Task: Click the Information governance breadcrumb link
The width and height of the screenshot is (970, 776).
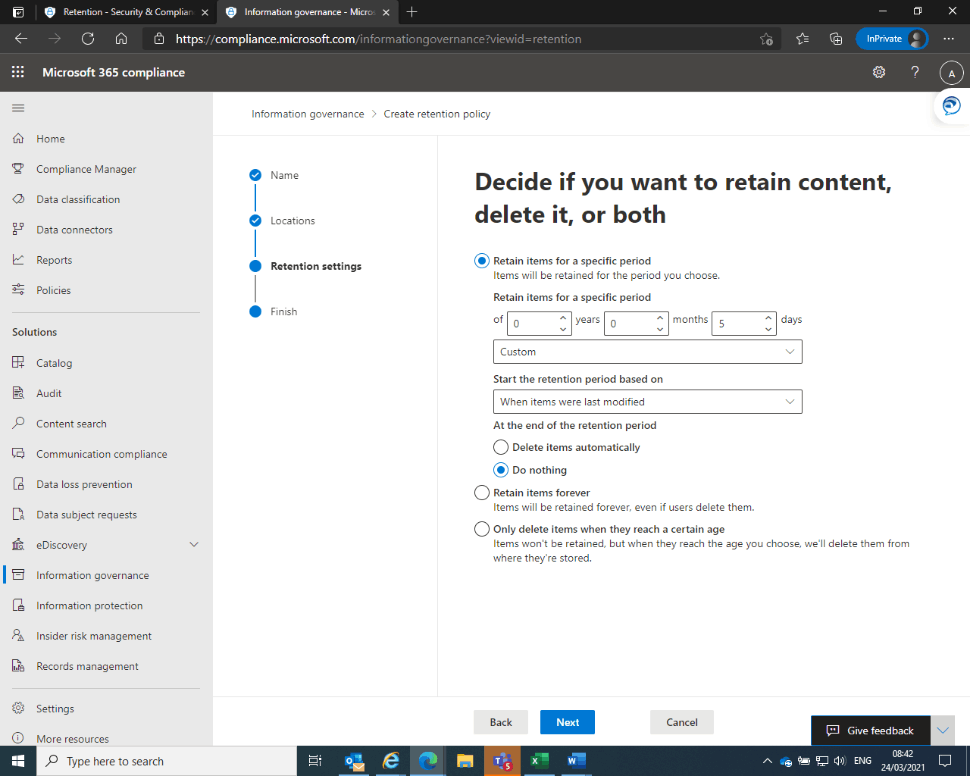Action: point(307,114)
